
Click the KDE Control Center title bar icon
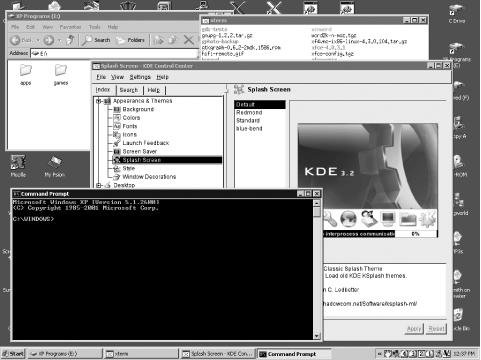click(x=96, y=66)
